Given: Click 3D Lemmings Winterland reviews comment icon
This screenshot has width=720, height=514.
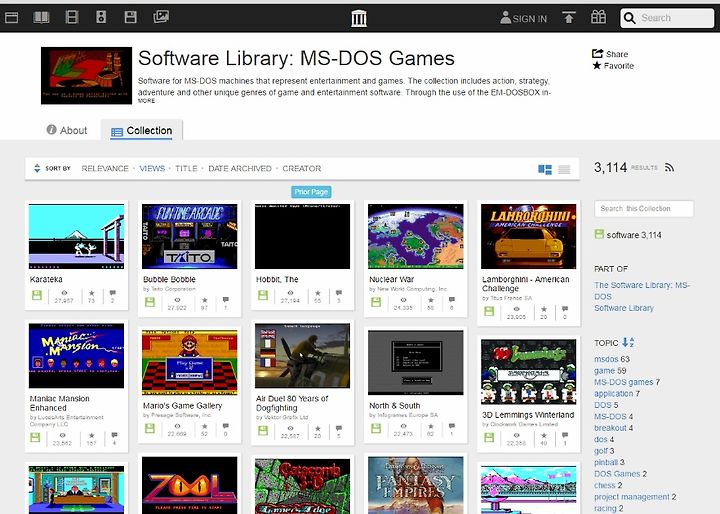Looking at the screenshot, I should 565,435.
